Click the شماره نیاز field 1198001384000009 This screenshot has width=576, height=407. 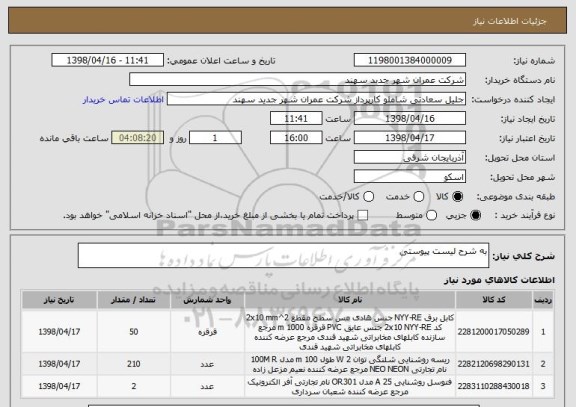pyautogui.click(x=410, y=60)
